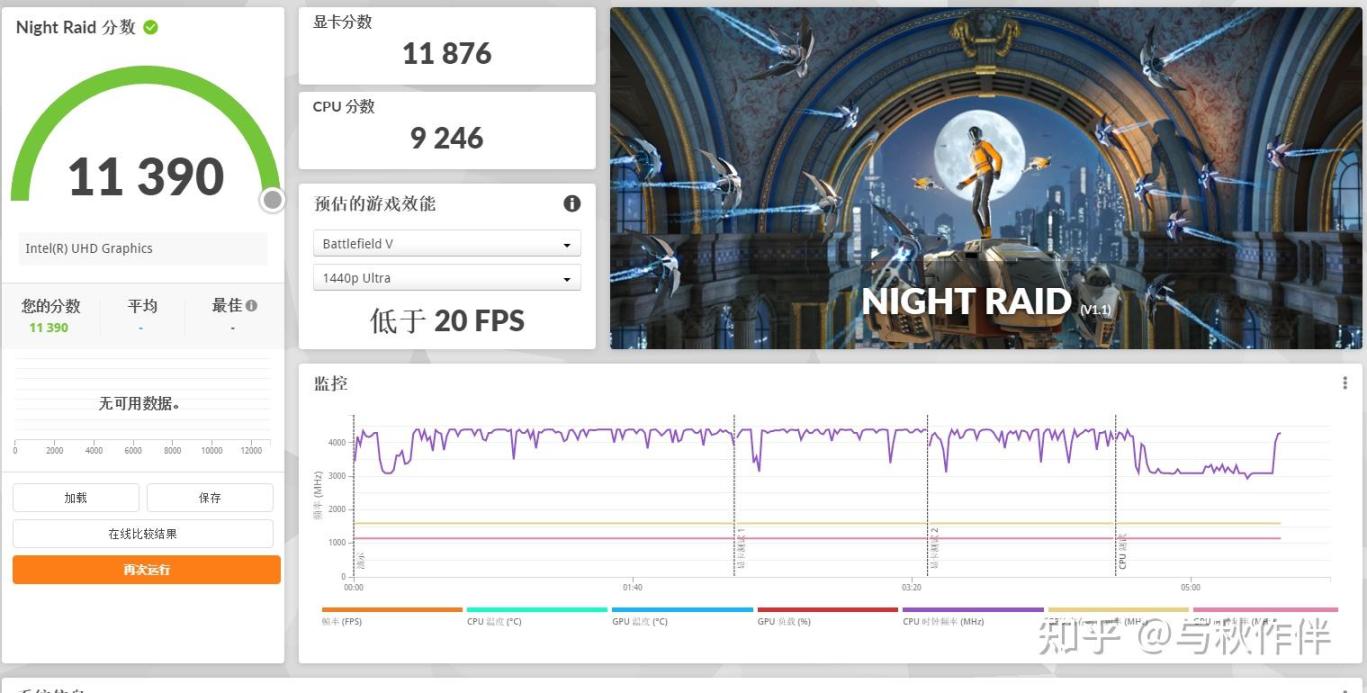
Task: Toggle the CPU 时钟频率 (MHz) legend item
Action: pyautogui.click(x=973, y=616)
